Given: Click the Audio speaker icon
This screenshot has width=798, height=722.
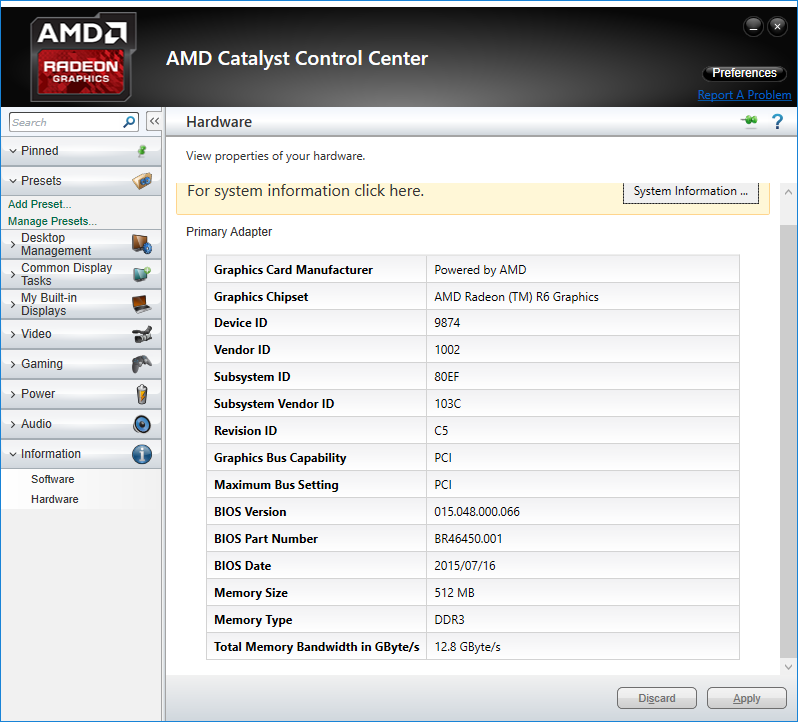Looking at the screenshot, I should click(x=142, y=424).
